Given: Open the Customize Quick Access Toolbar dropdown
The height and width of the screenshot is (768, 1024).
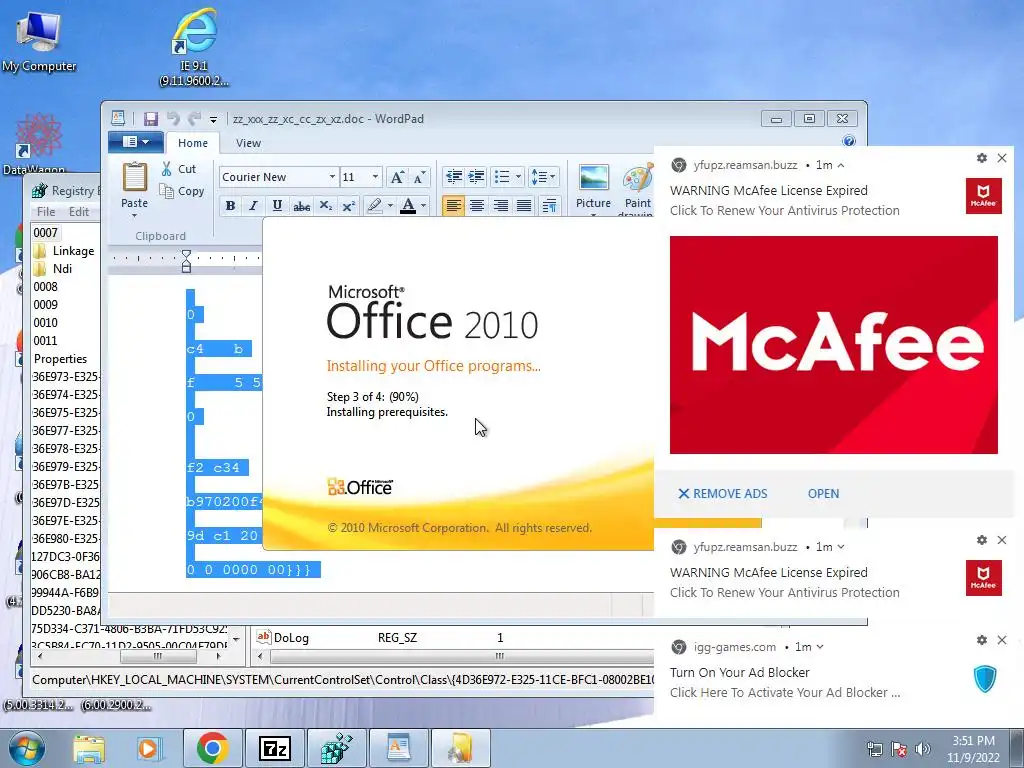Looking at the screenshot, I should tap(213, 120).
